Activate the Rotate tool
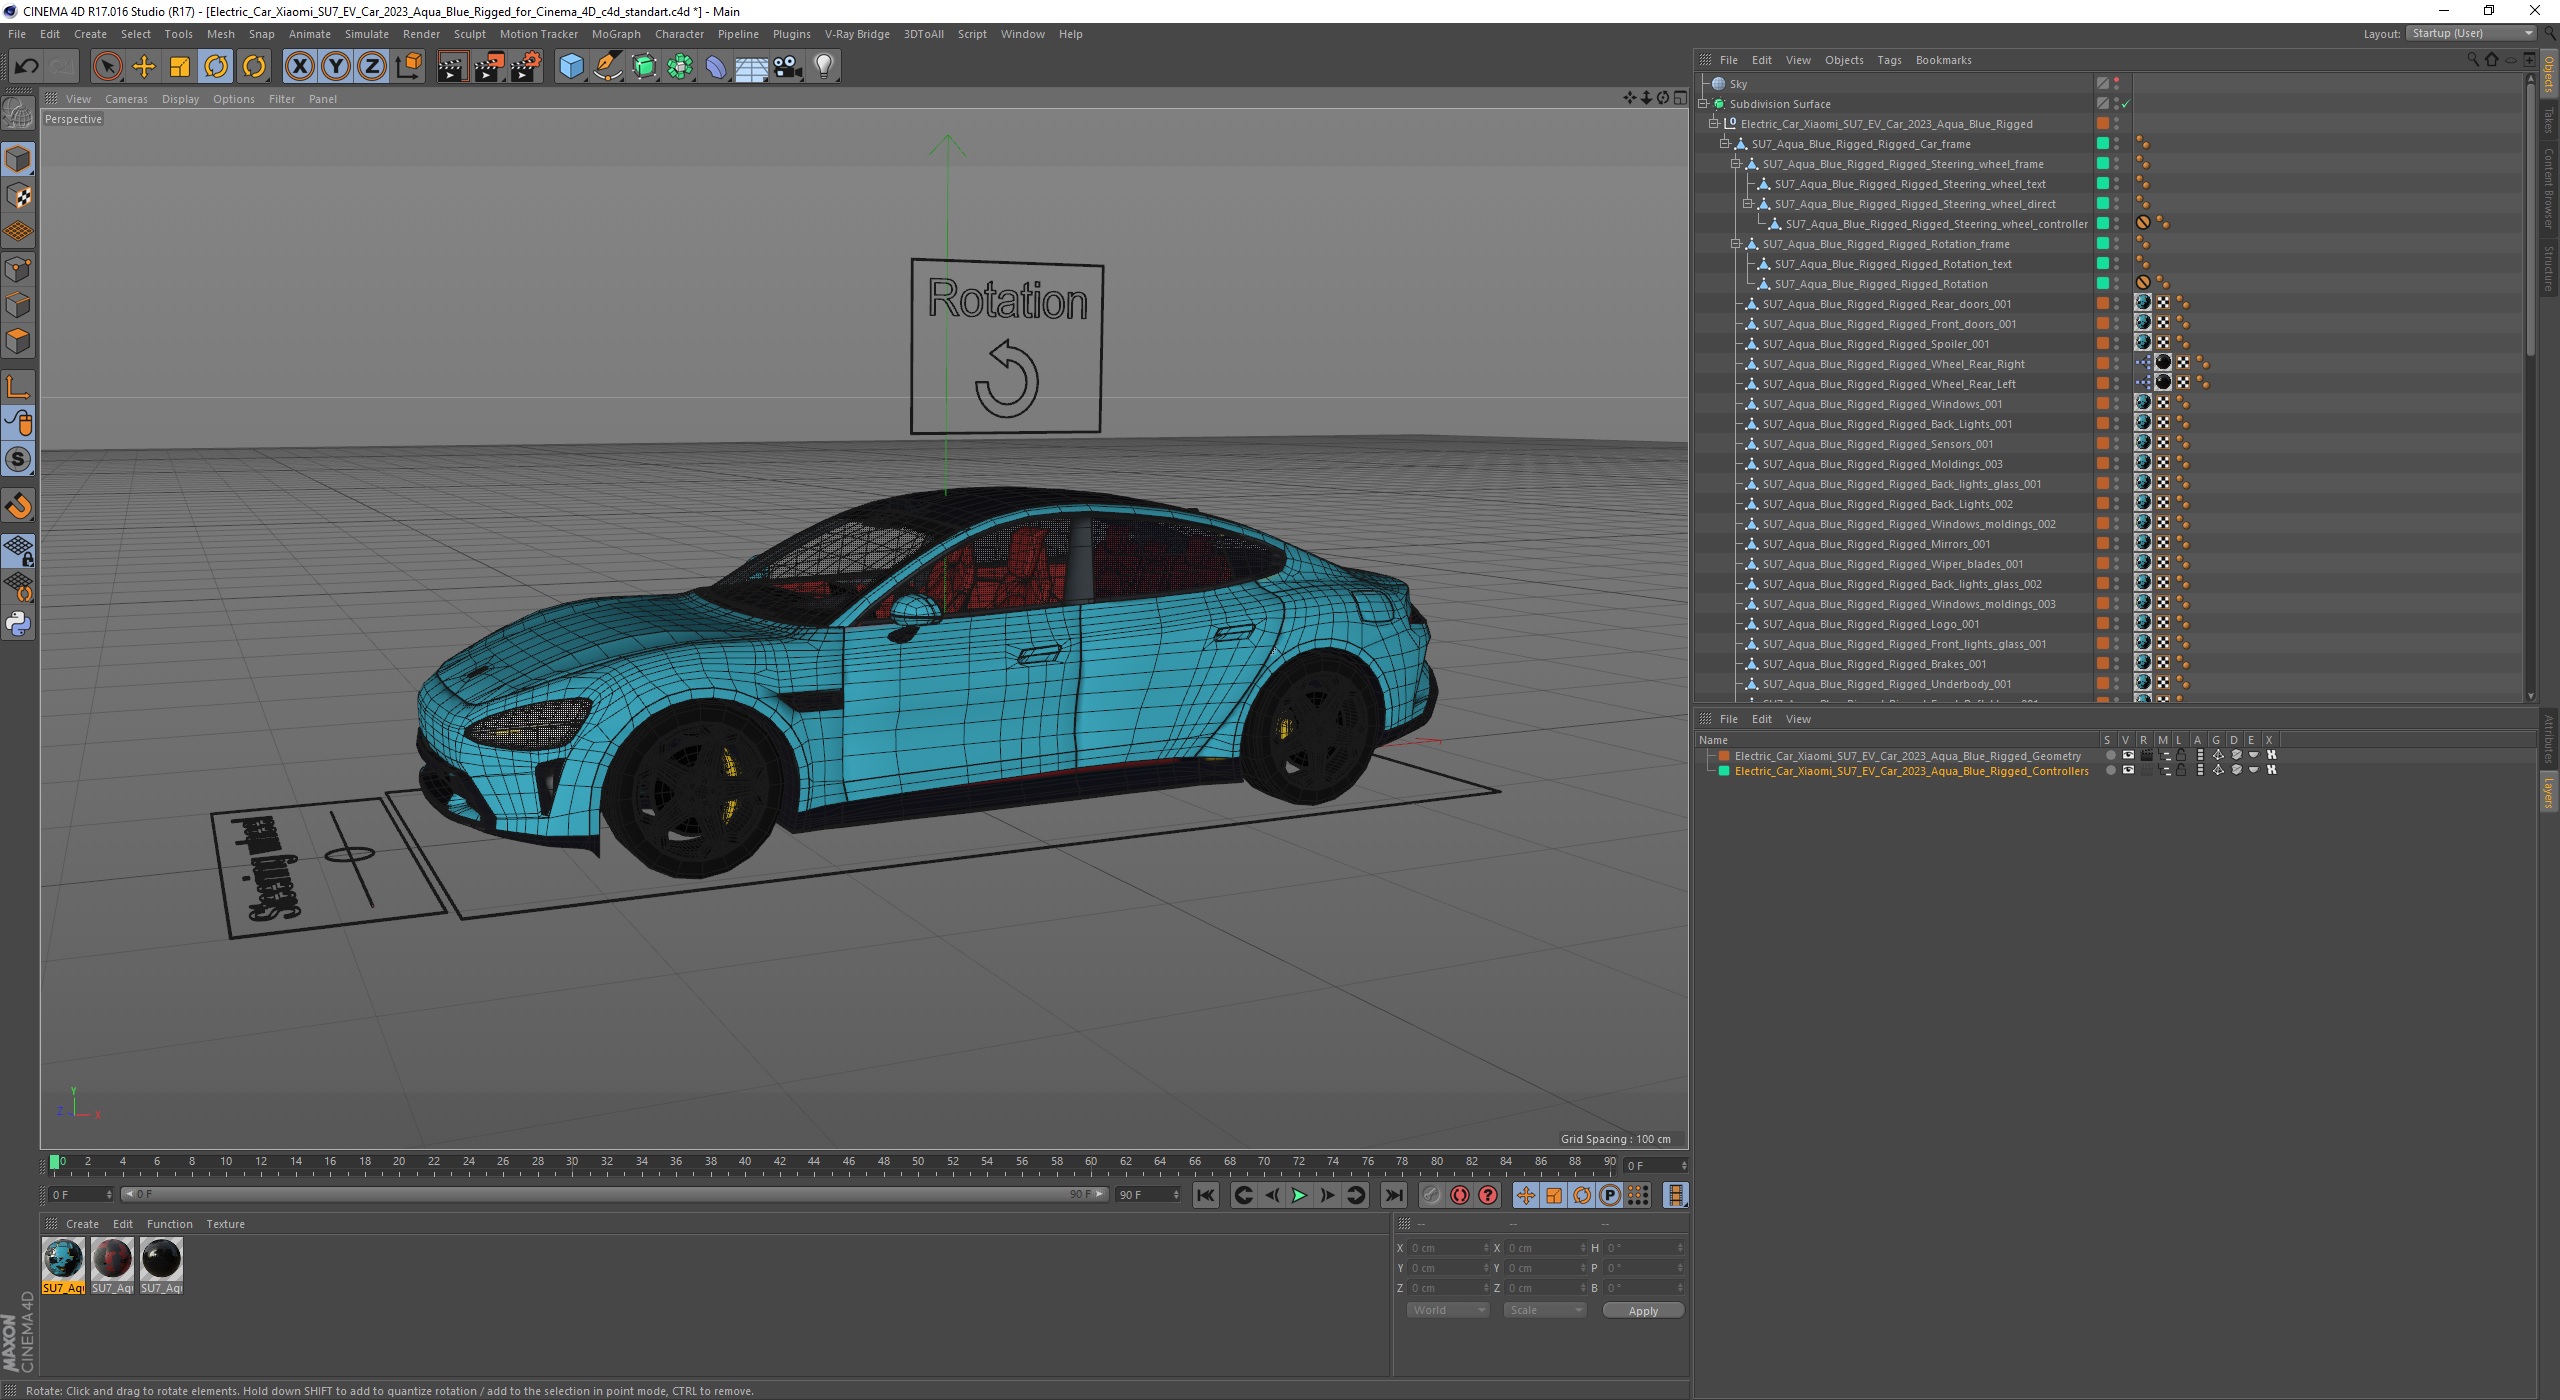The width and height of the screenshot is (2560, 1400). click(217, 67)
